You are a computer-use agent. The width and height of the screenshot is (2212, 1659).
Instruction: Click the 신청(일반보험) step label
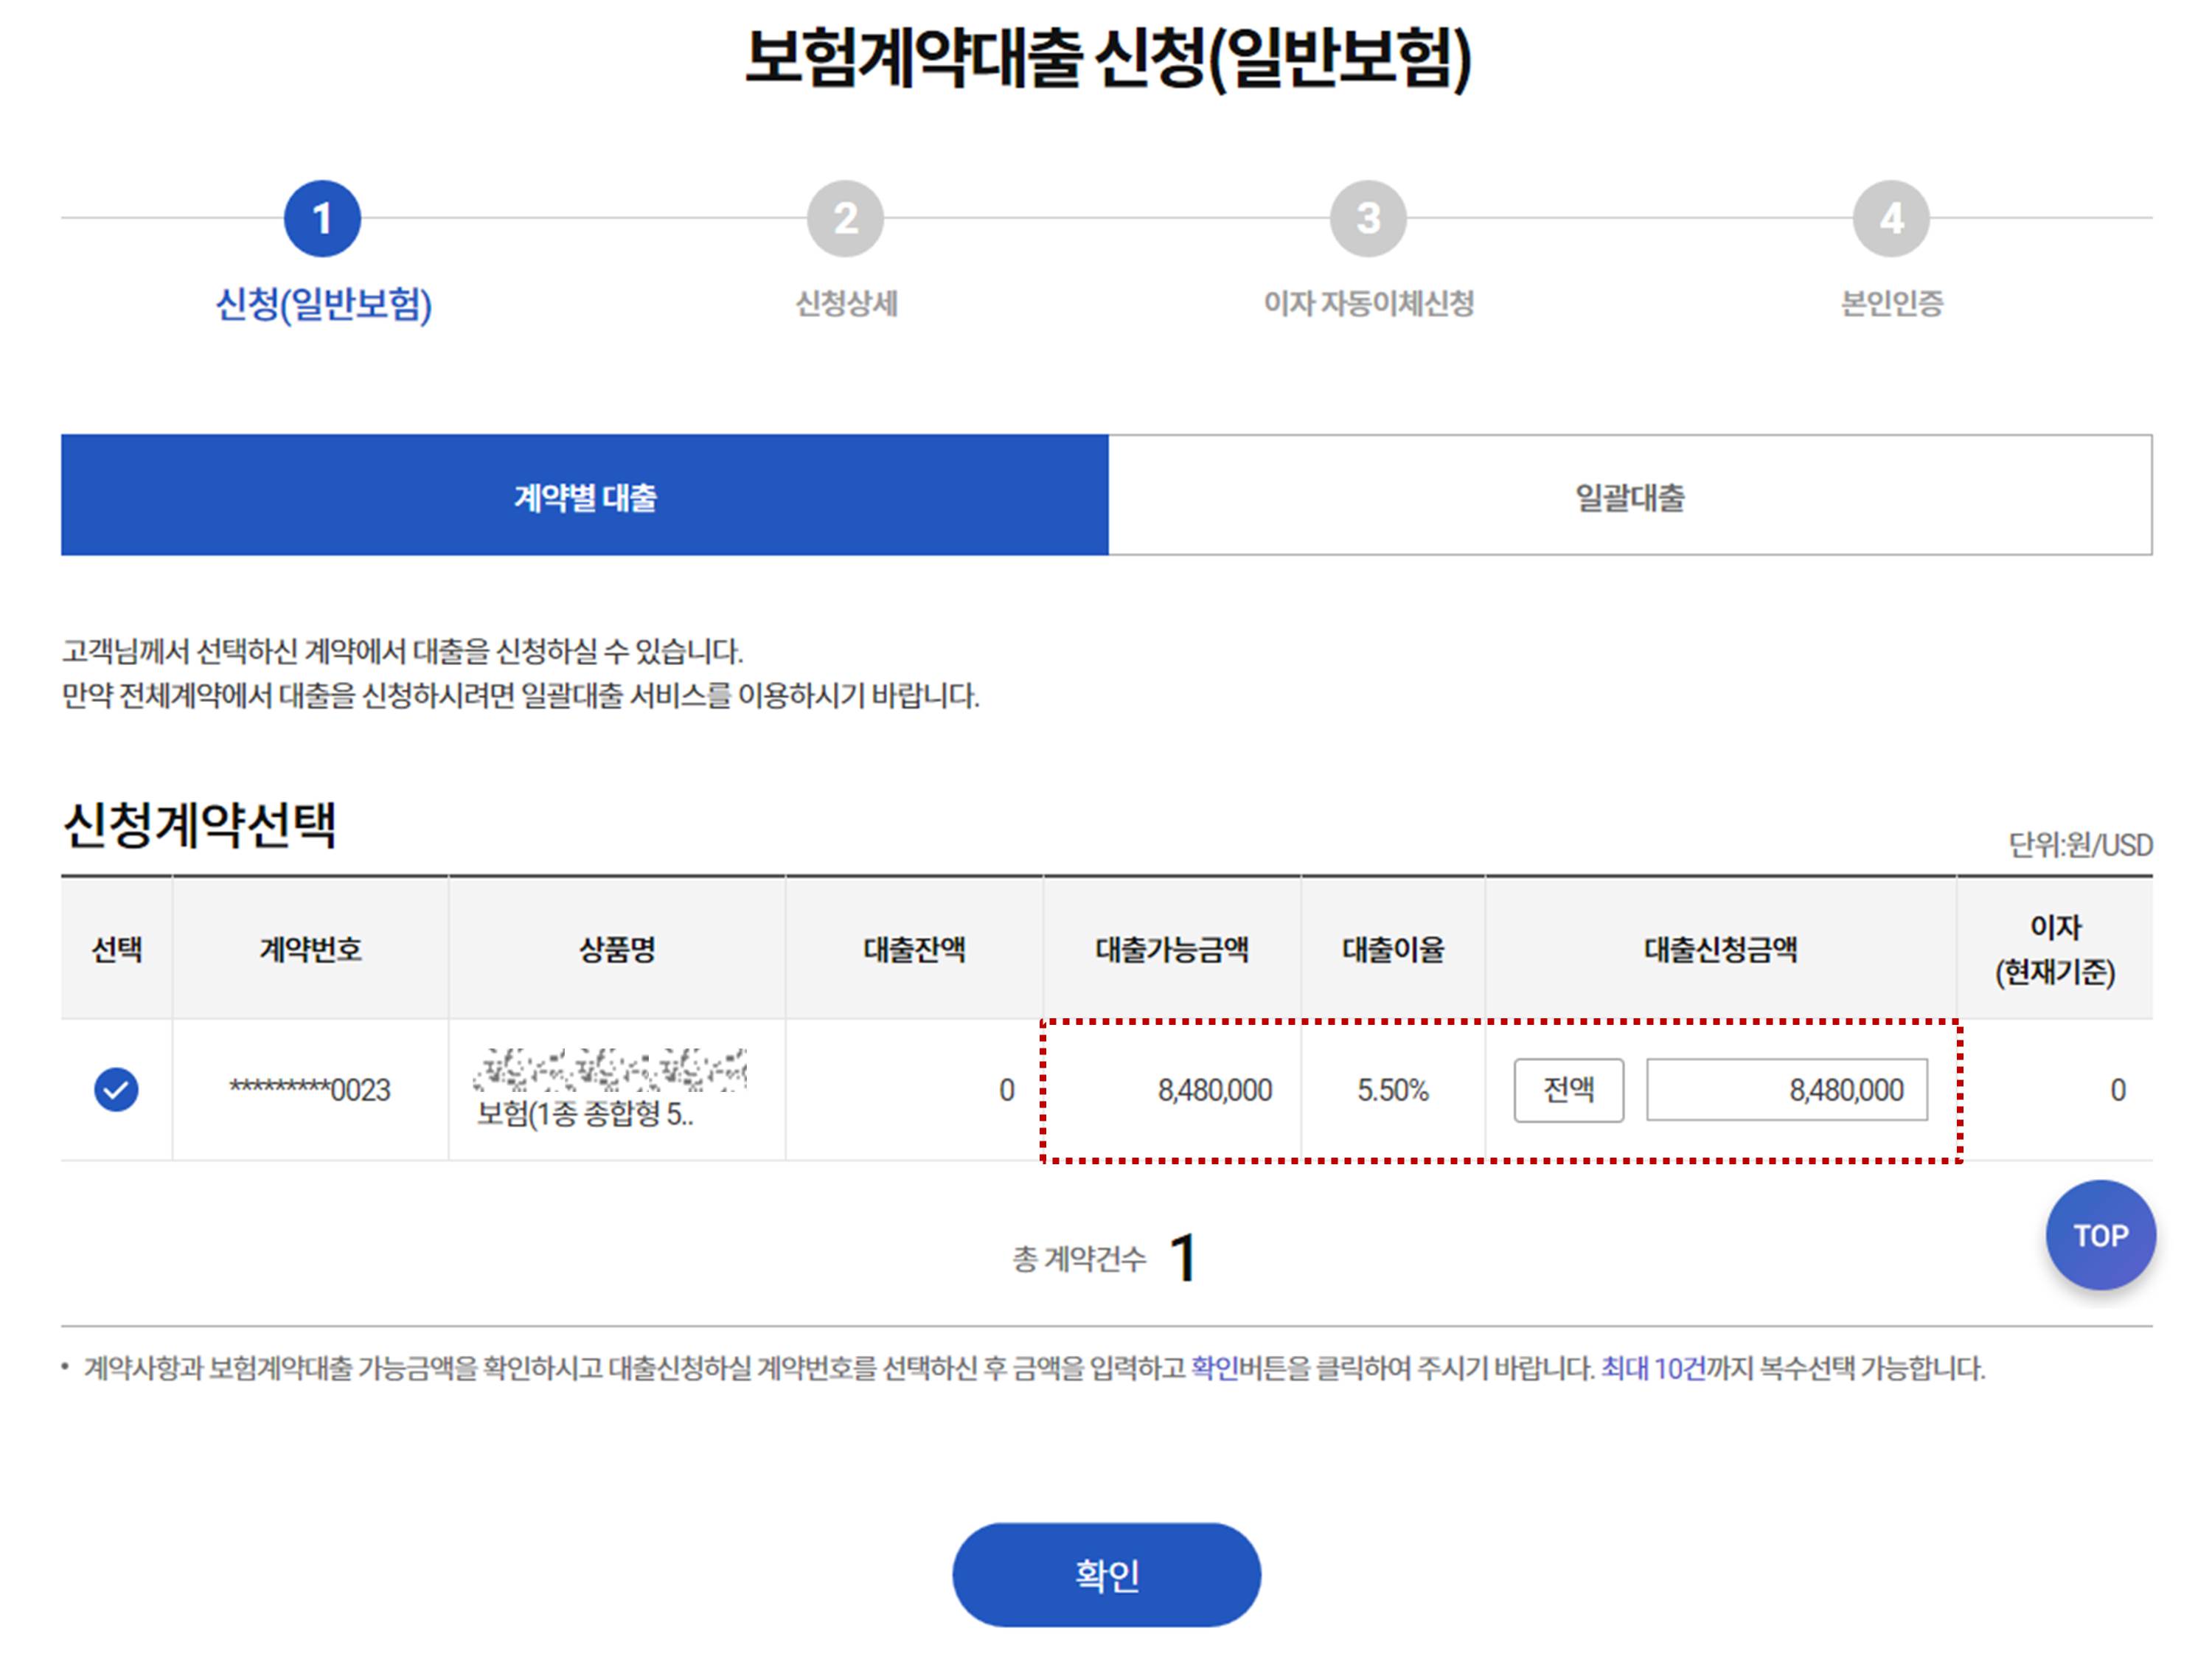coord(324,304)
